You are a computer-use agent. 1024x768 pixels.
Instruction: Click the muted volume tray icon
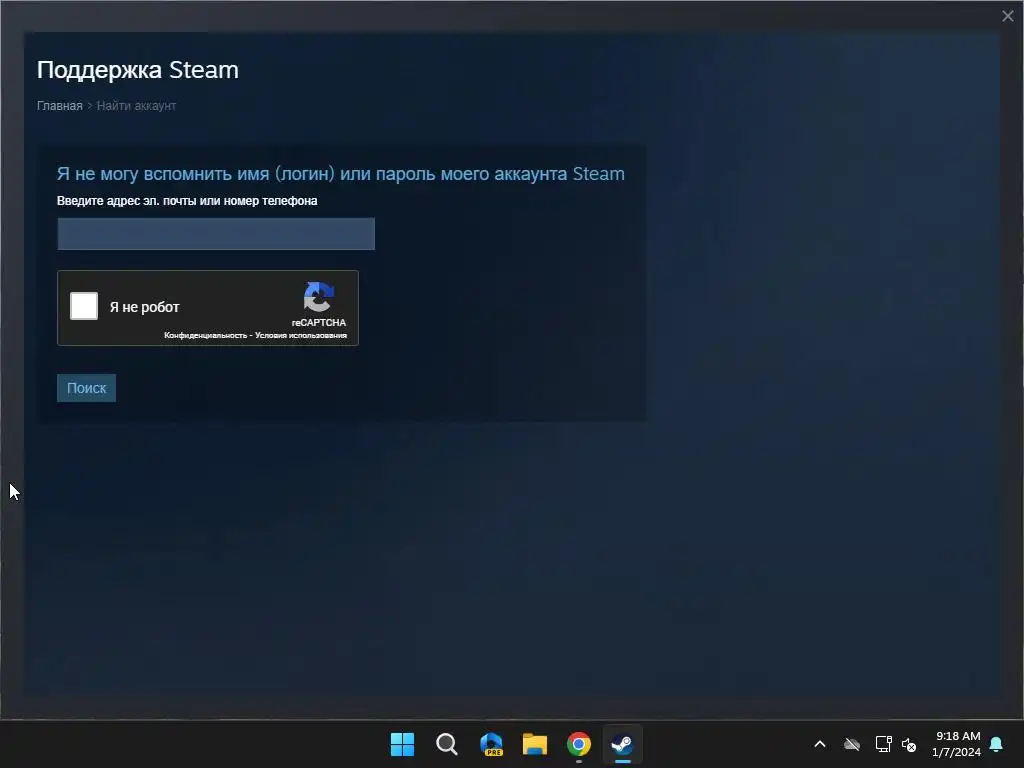909,744
